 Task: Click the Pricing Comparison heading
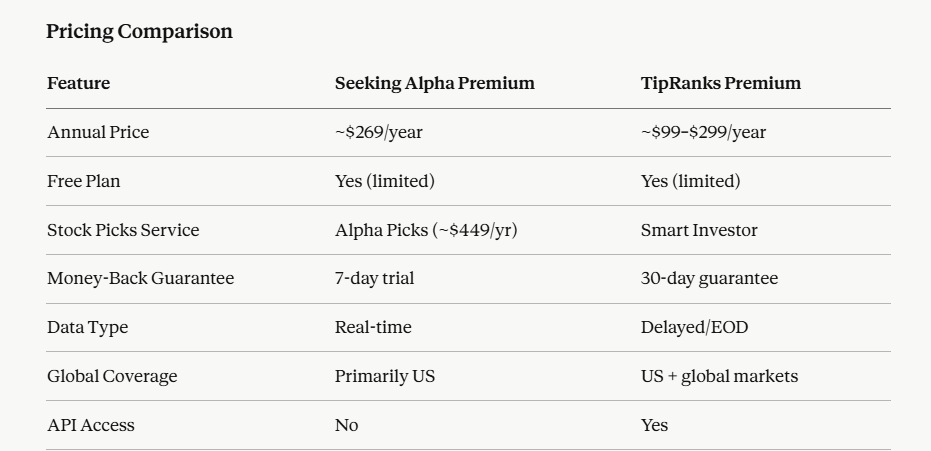(x=140, y=31)
